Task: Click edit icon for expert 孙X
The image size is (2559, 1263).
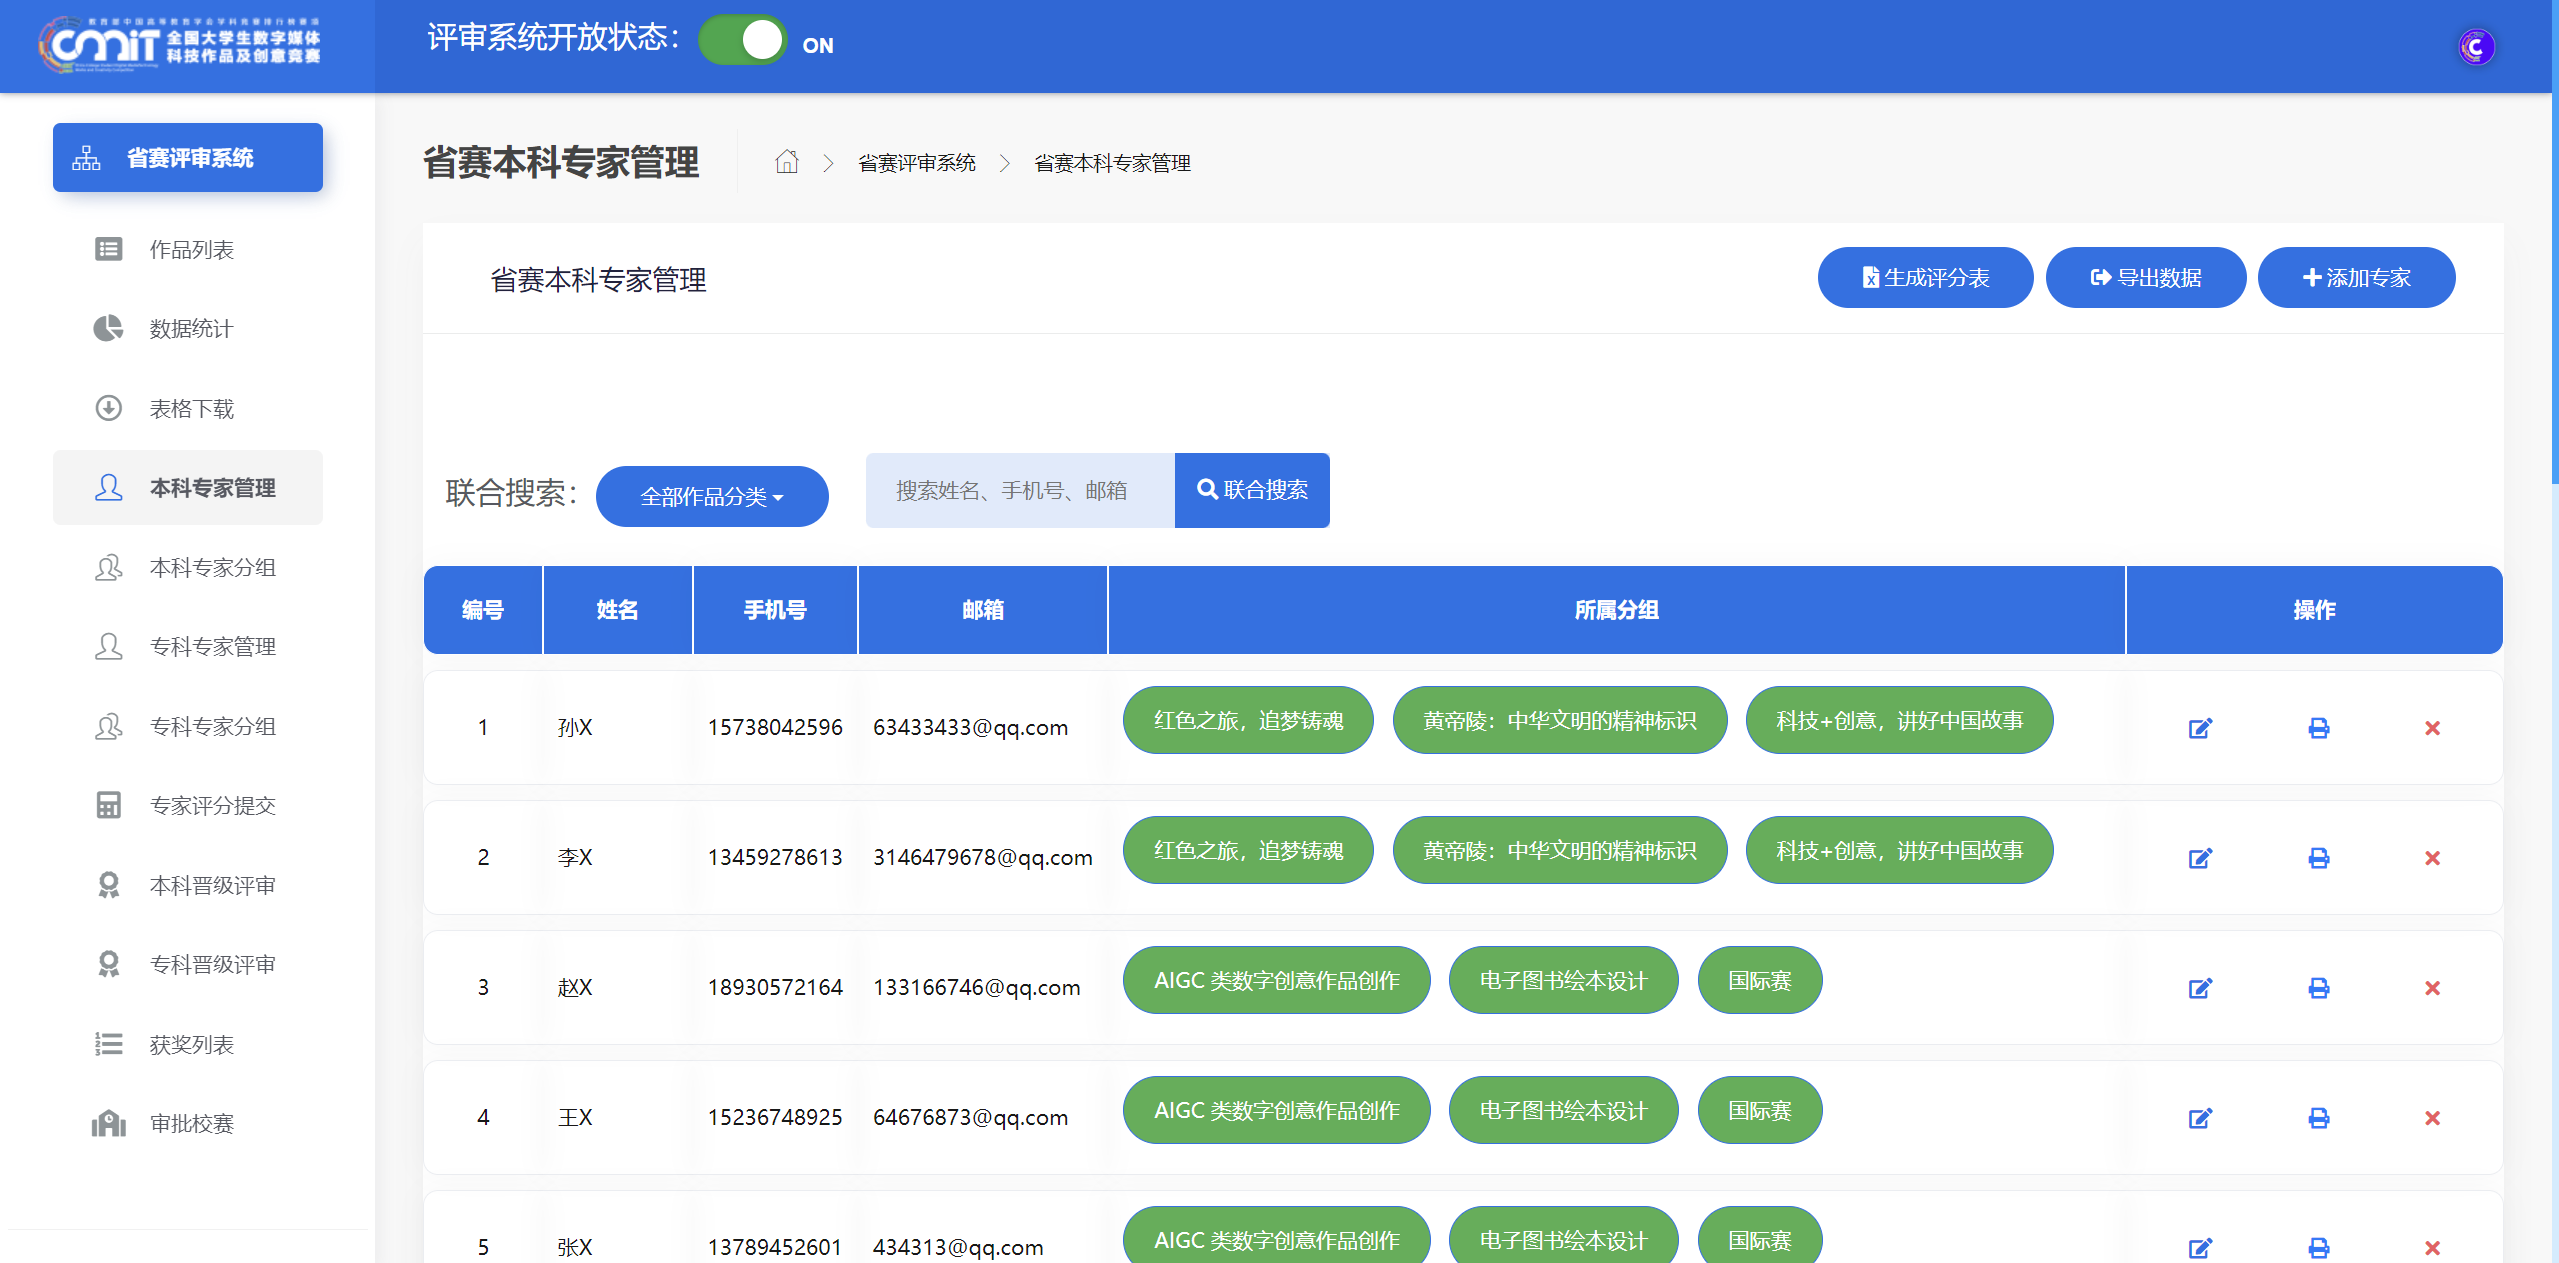Action: (x=2200, y=728)
